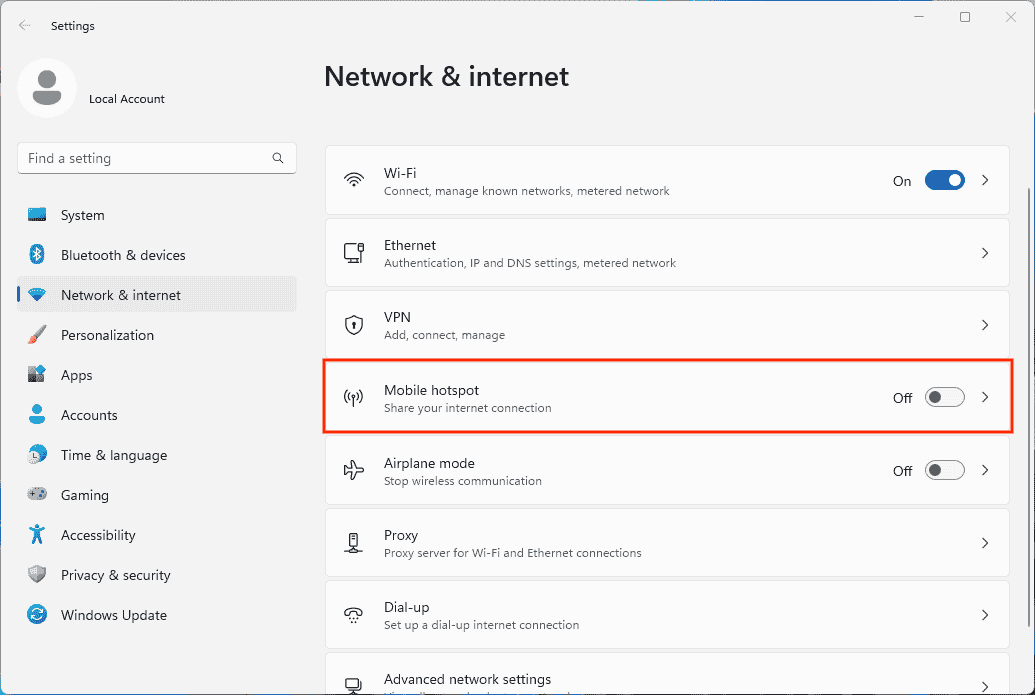Click the Privacy & security shield icon
This screenshot has width=1035, height=695.
coord(37,574)
